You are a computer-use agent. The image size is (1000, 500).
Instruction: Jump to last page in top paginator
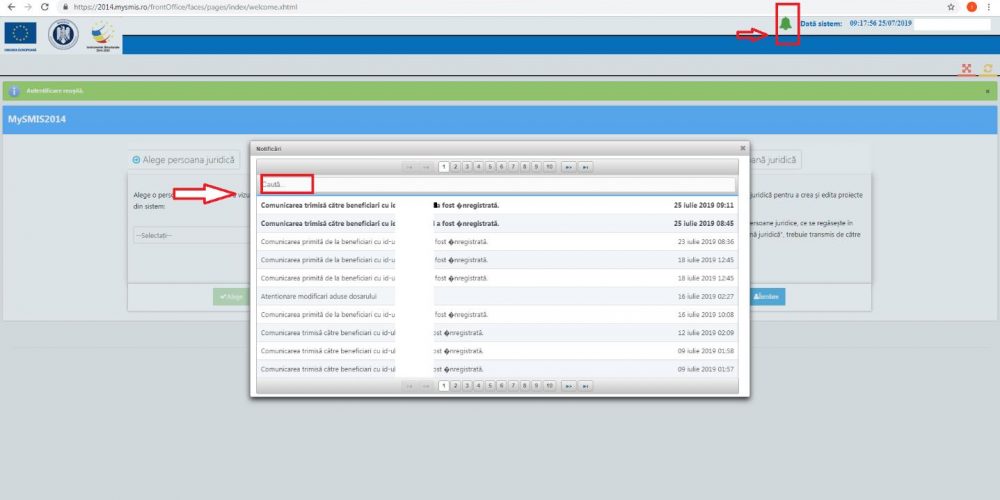click(586, 167)
